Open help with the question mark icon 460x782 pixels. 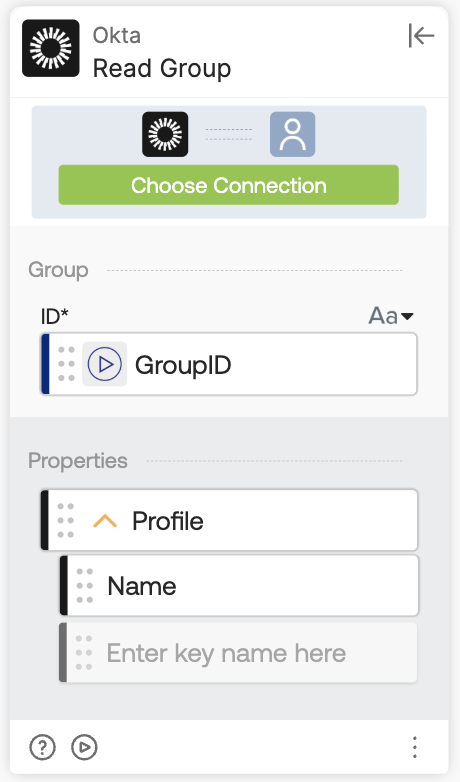point(42,747)
